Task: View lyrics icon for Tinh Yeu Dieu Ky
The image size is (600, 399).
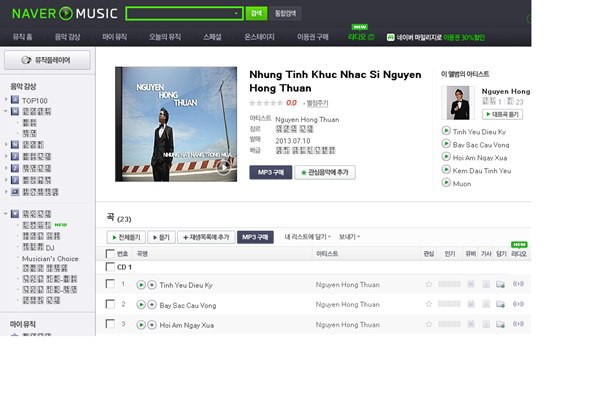Action: pyautogui.click(x=486, y=284)
